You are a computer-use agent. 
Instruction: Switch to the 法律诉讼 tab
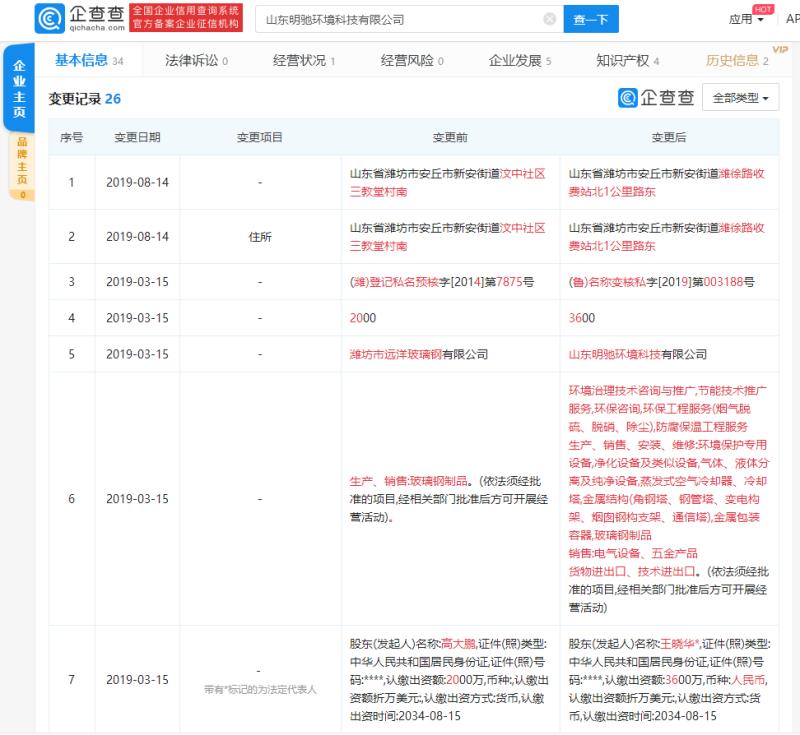pyautogui.click(x=196, y=61)
